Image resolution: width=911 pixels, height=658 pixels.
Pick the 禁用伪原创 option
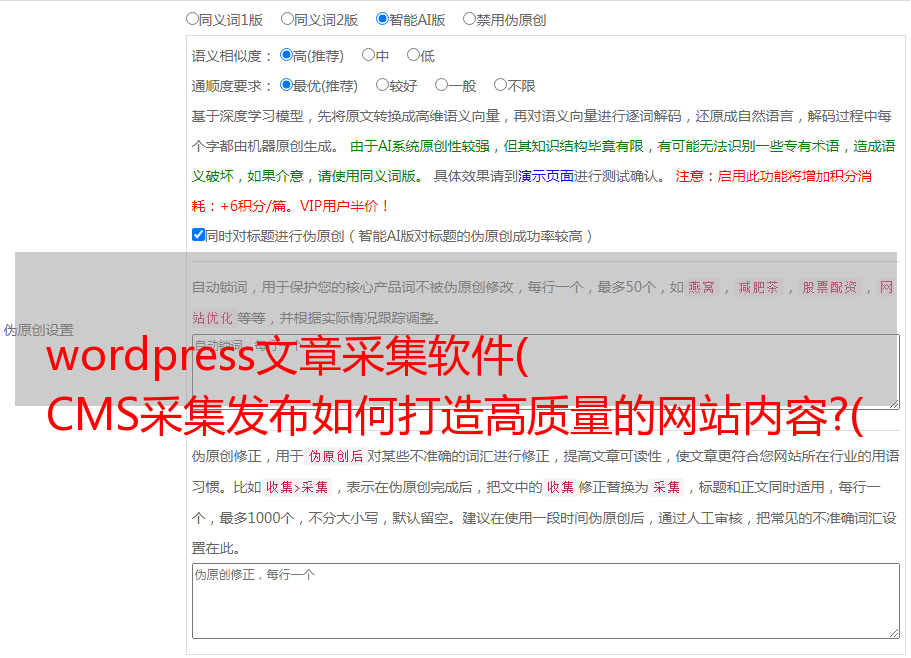pos(469,19)
